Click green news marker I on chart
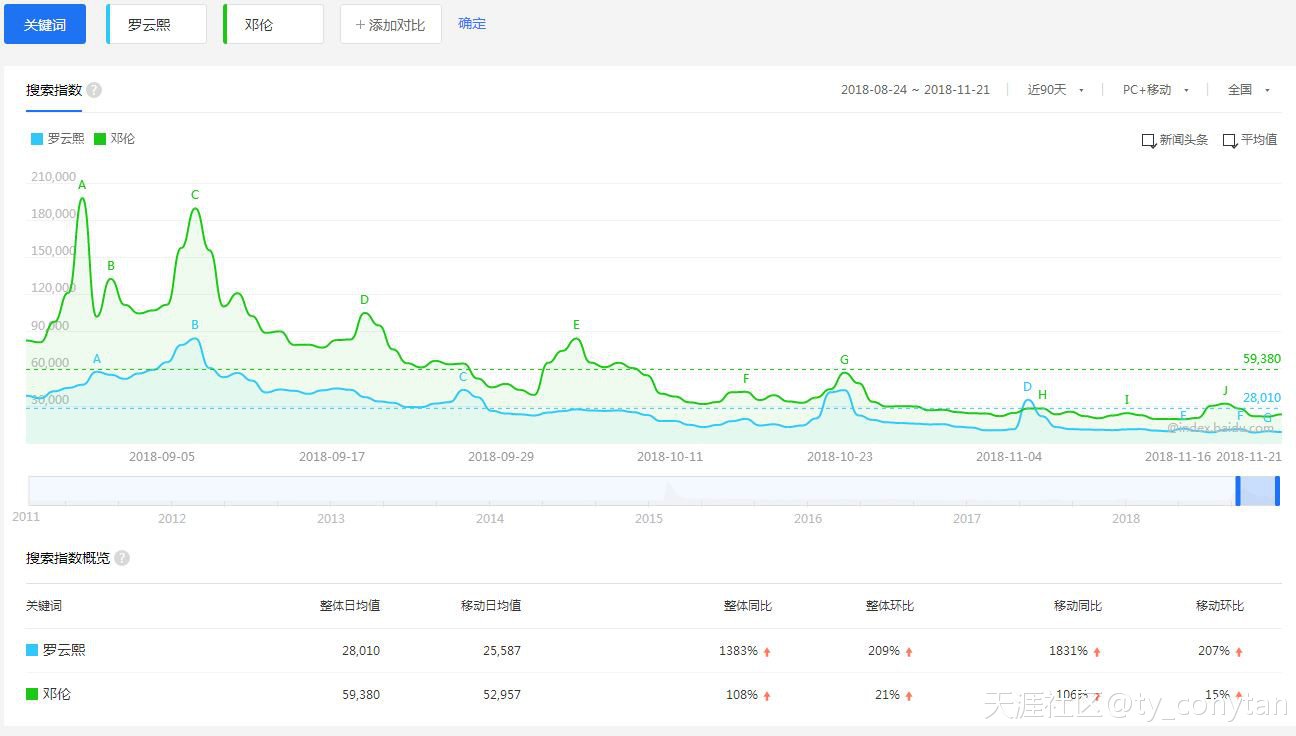Image resolution: width=1296 pixels, height=736 pixels. 1126,400
